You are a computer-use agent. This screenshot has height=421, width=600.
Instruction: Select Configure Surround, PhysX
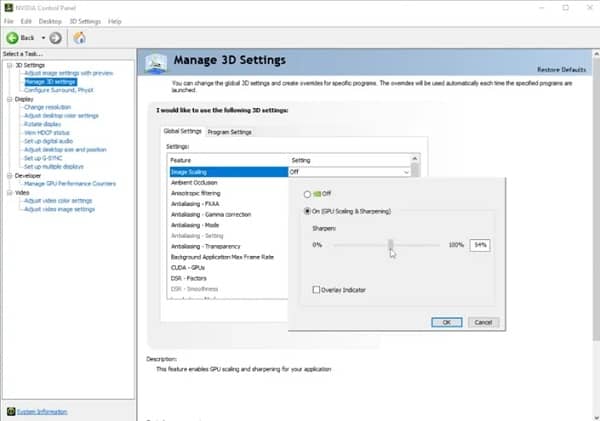pos(59,90)
